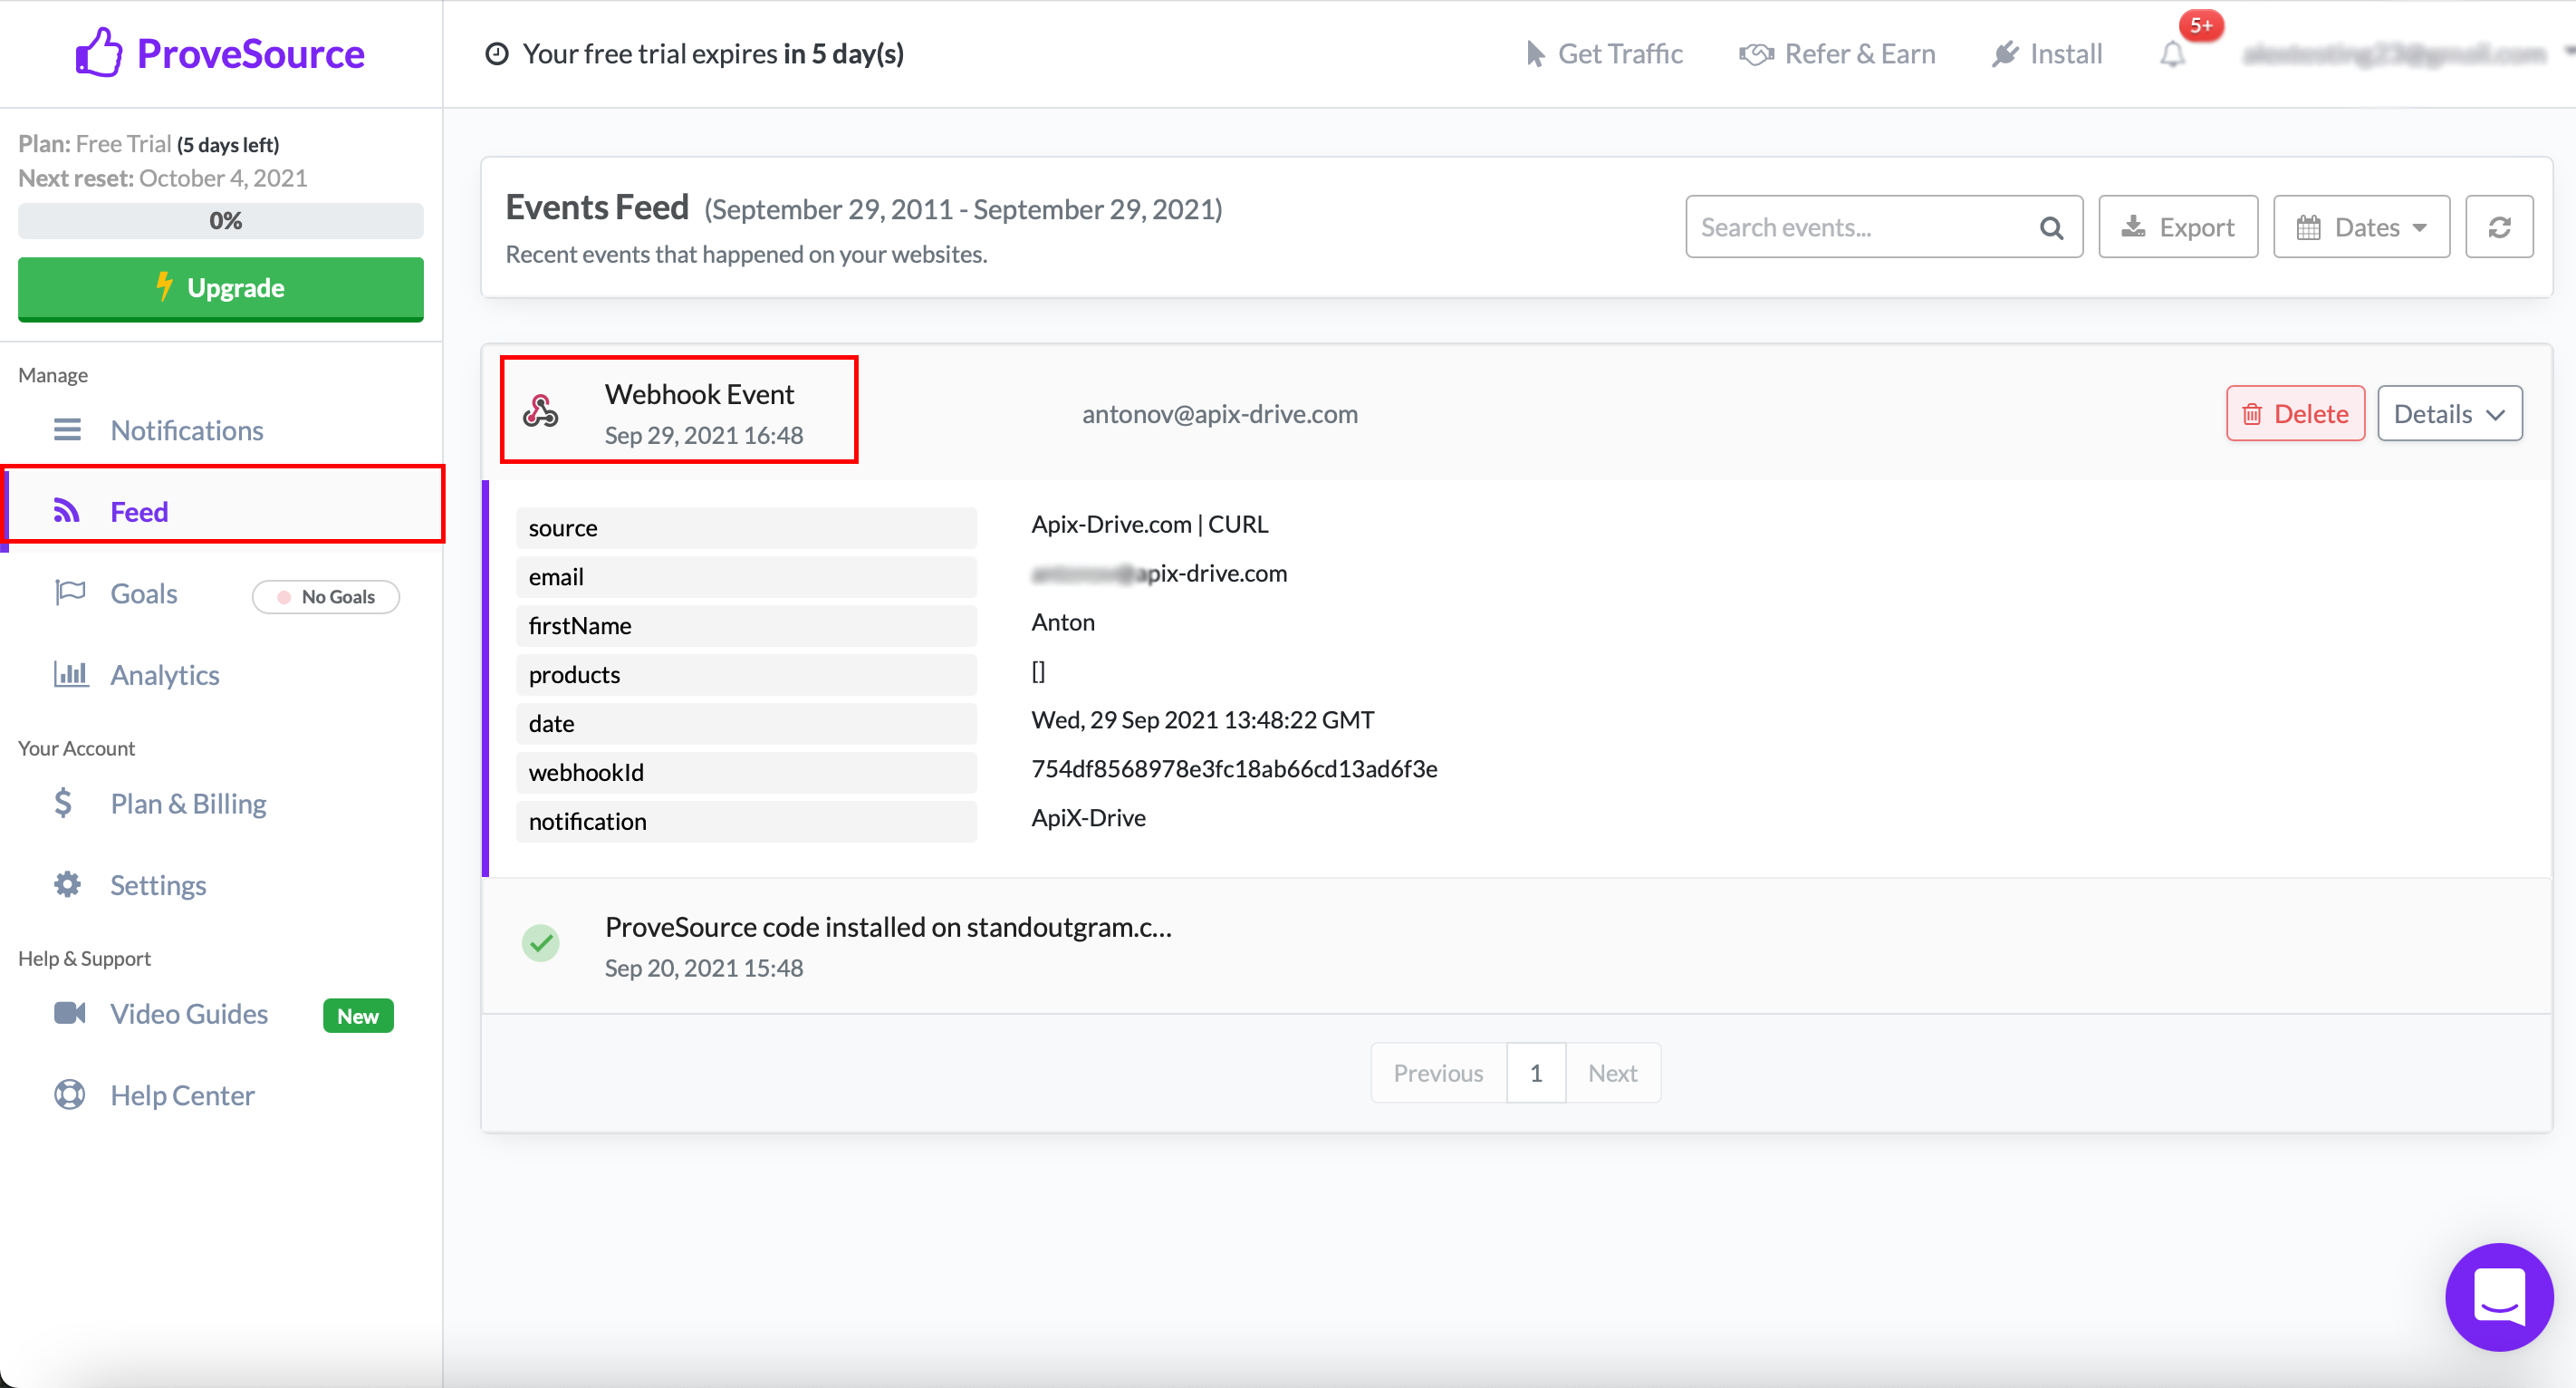Open Notifications in the sidebar
The height and width of the screenshot is (1388, 2576).
click(187, 430)
